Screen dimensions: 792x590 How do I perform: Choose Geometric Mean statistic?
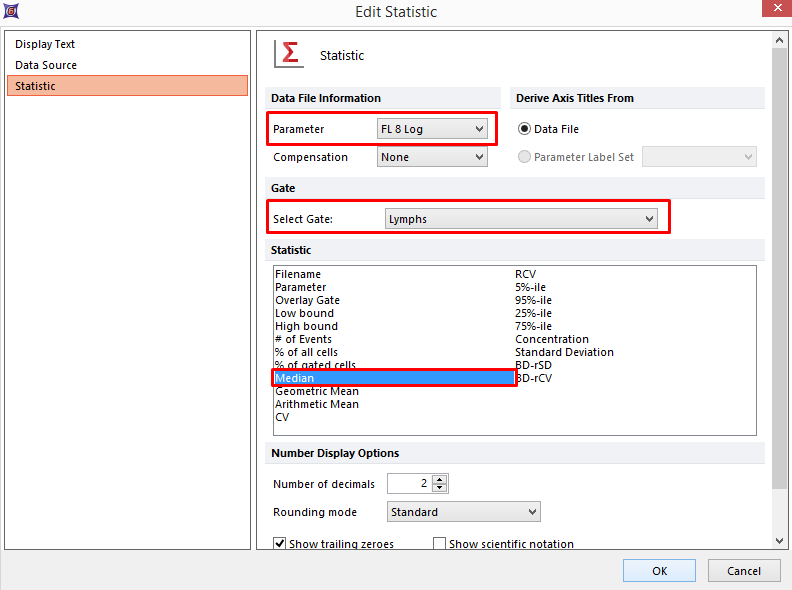(x=317, y=391)
